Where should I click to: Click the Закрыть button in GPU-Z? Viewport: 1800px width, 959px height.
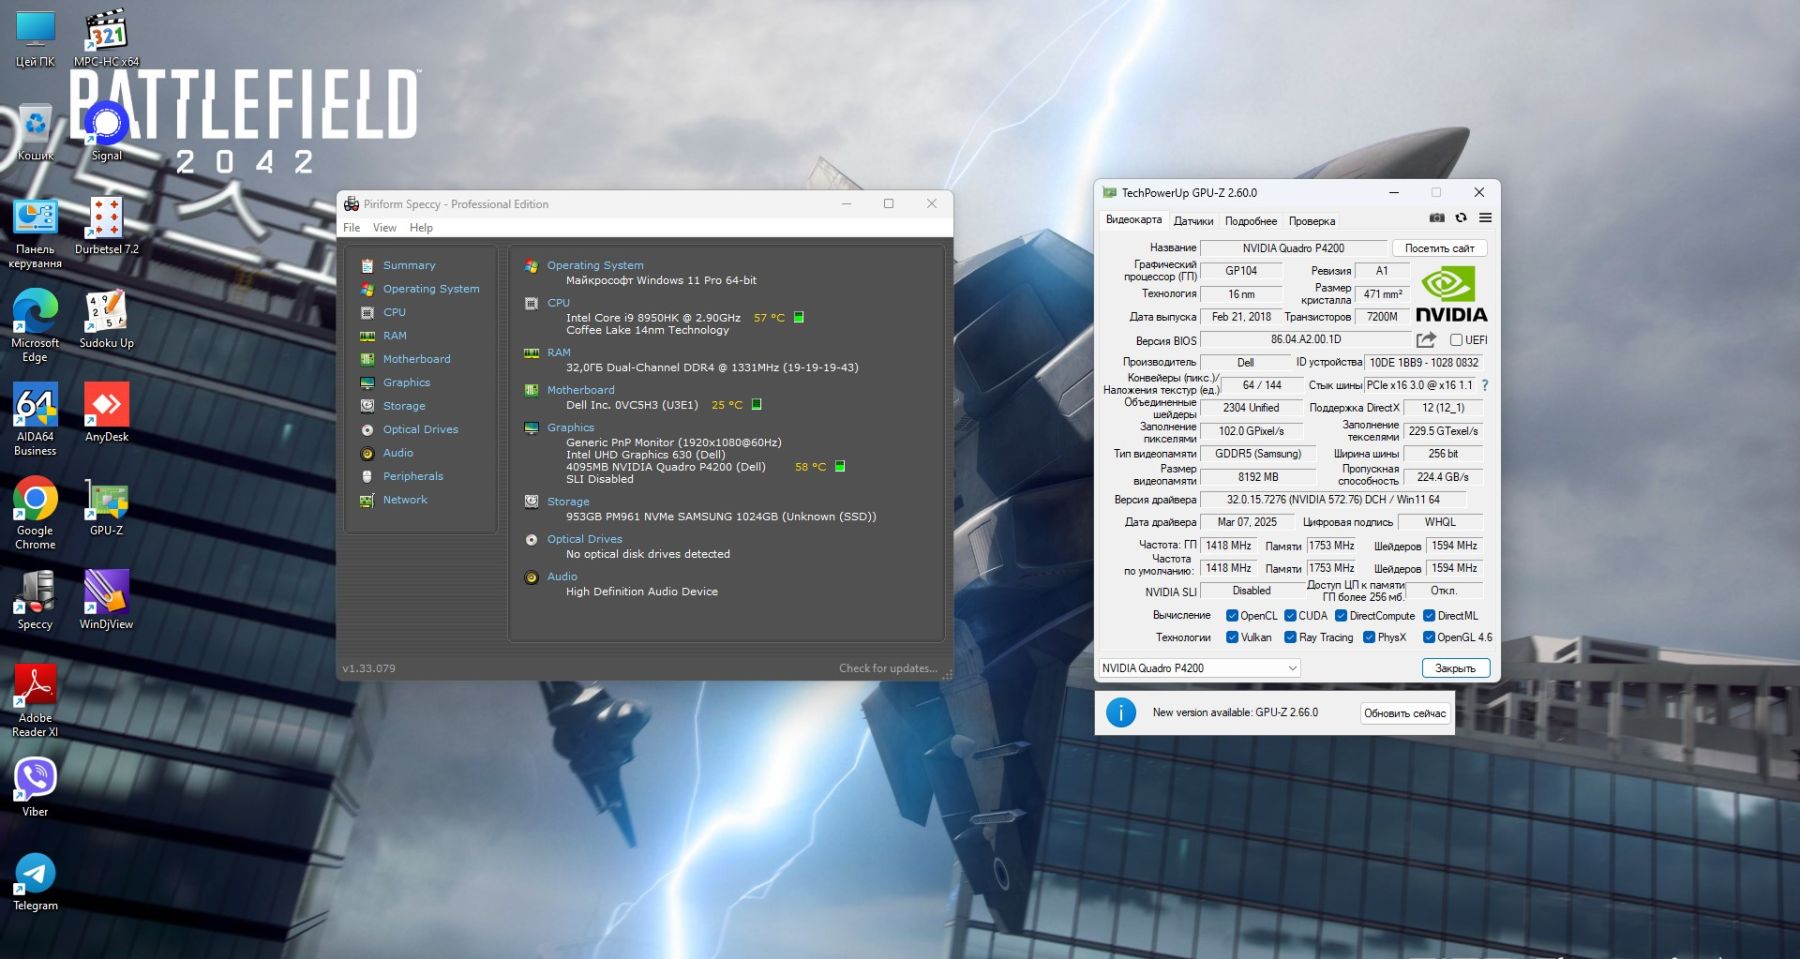(1455, 668)
